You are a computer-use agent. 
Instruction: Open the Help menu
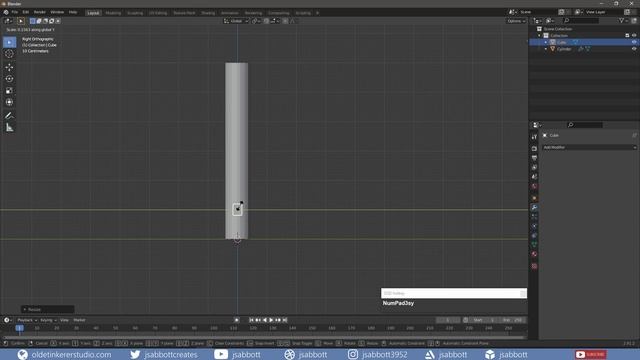tap(73, 12)
